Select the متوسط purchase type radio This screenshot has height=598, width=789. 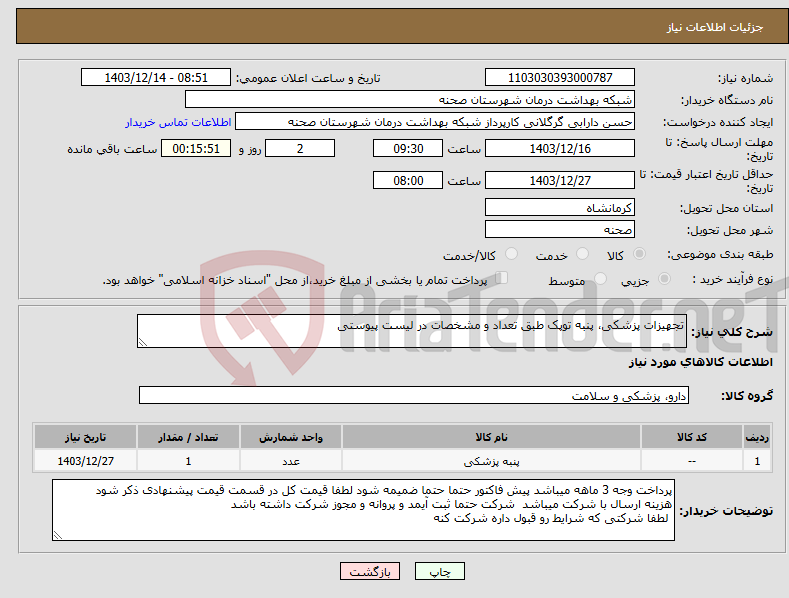point(600,279)
